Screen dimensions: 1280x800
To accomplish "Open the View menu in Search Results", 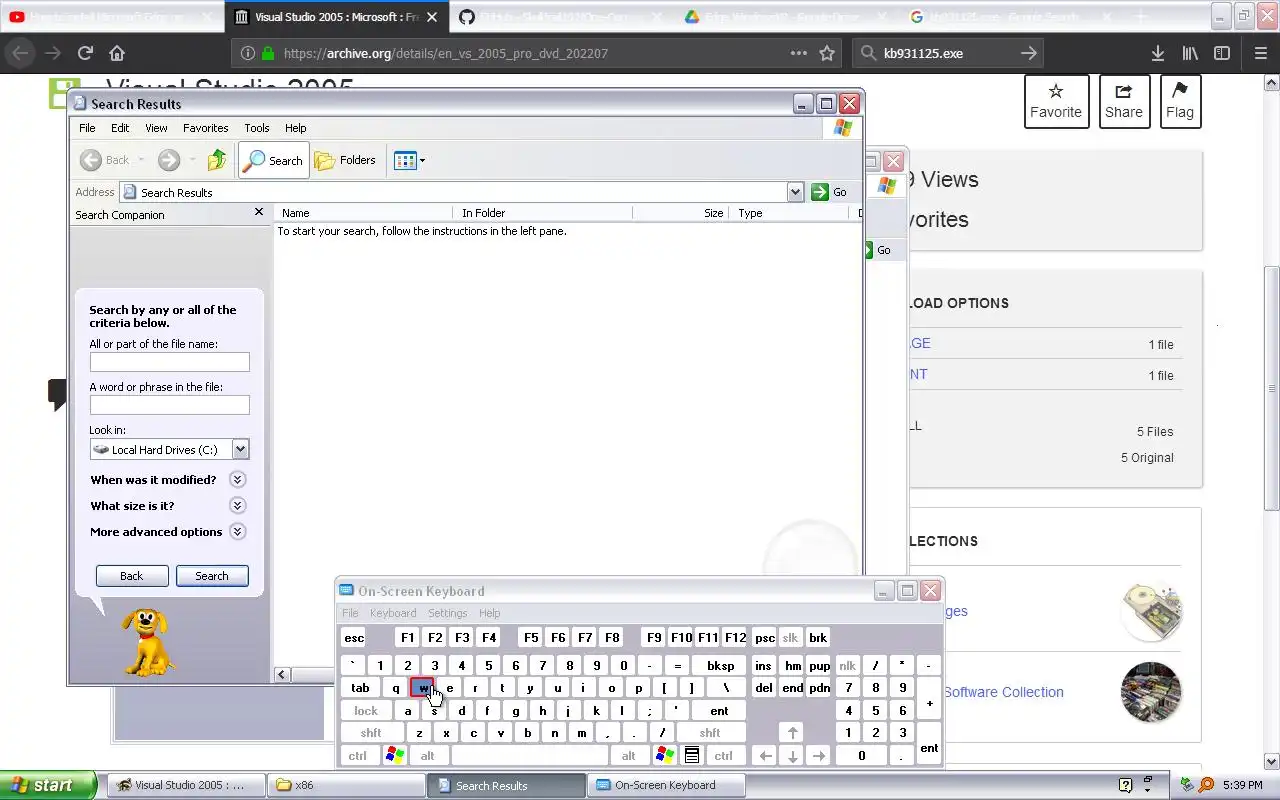I will click(156, 128).
